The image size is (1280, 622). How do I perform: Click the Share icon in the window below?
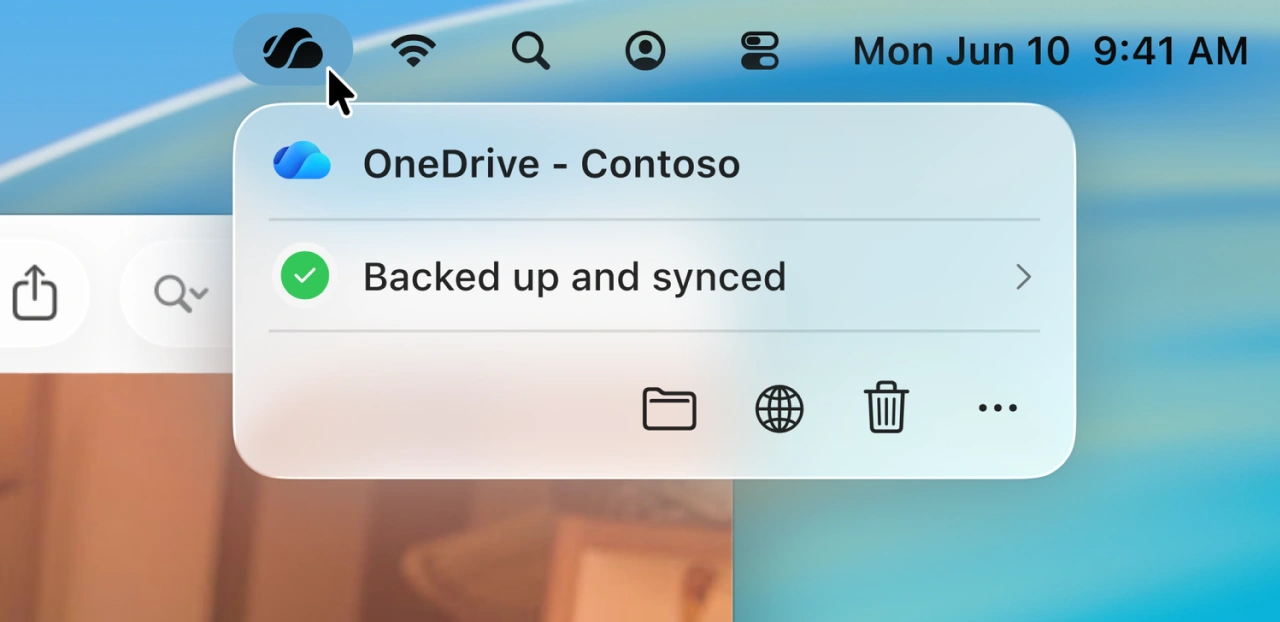pos(36,293)
